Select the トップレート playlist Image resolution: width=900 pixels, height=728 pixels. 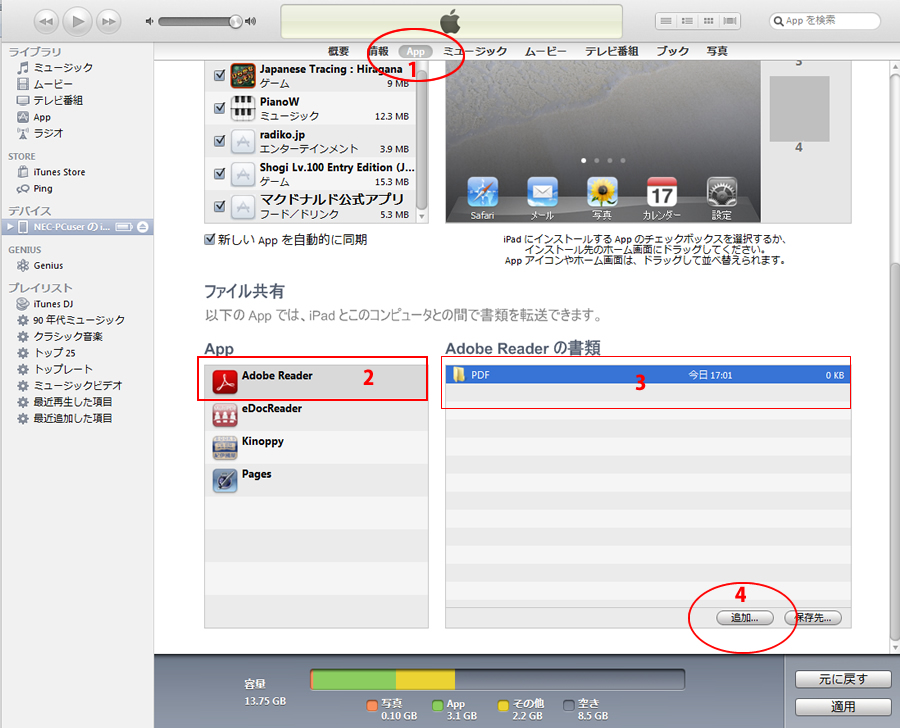click(55, 369)
